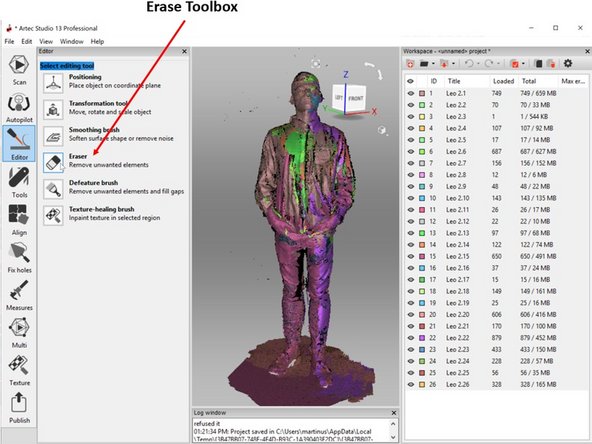Click the color swatch of Leo 2.1
The image size is (592, 444).
click(x=422, y=93)
